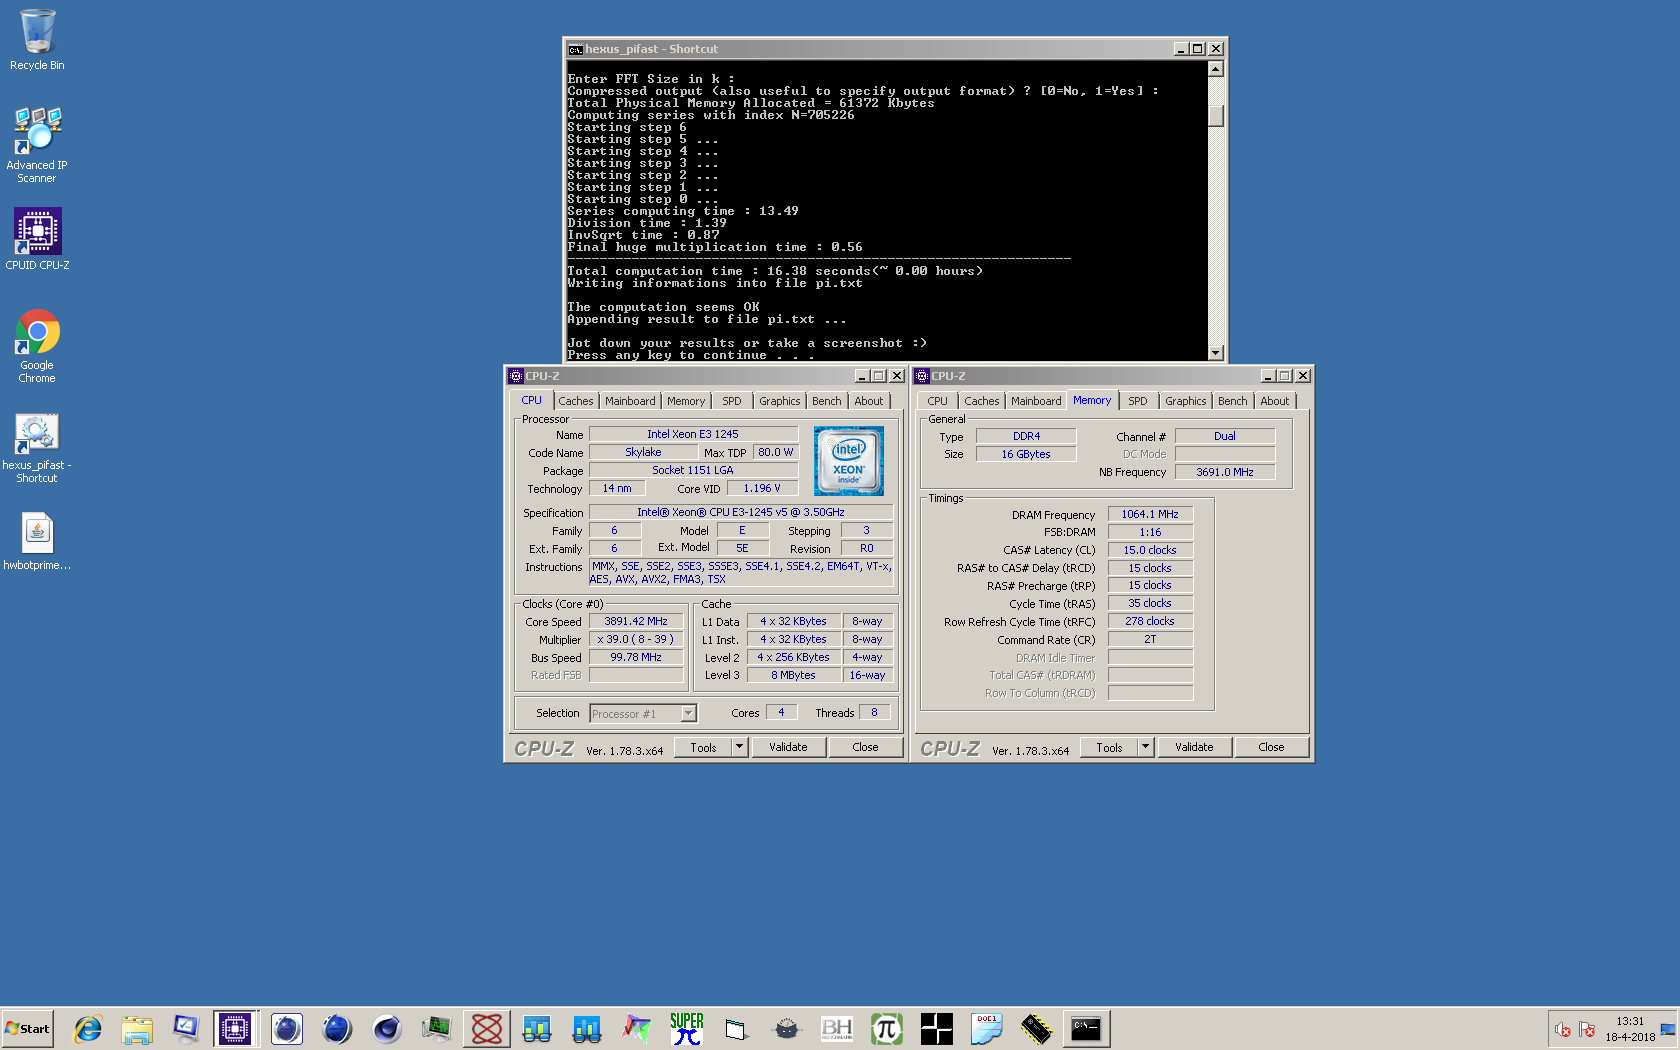Open Caches tab in right CPU-Z window
Screen dimensions: 1680x1050
[982, 401]
